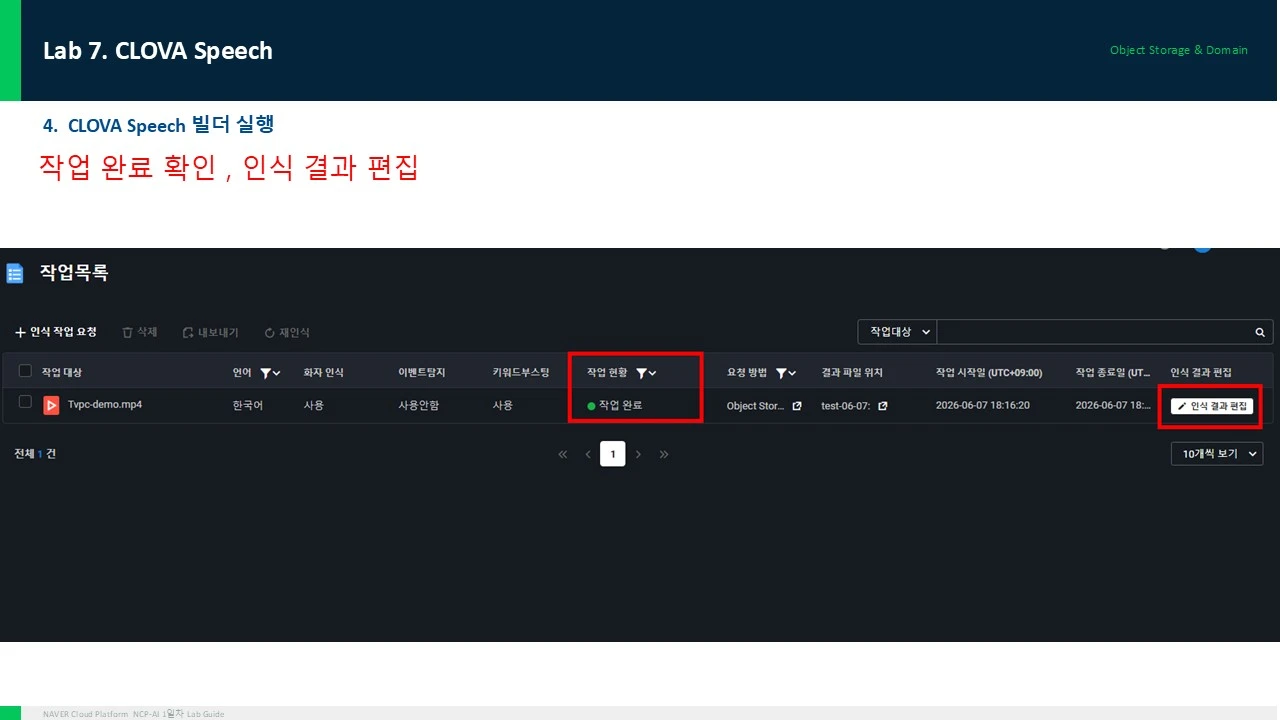Viewport: 1280px width, 720px height.
Task: Click into the search text field
Action: [1094, 332]
